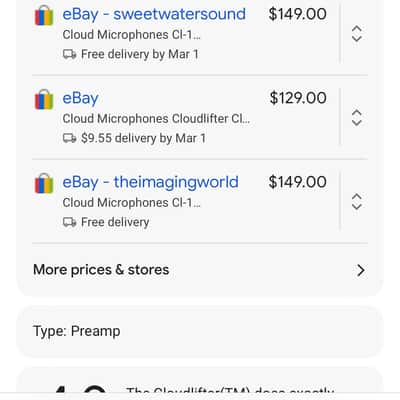Tap Cloud Microphones Cloudlifter Cl... product title
The image size is (400, 400).
point(156,119)
